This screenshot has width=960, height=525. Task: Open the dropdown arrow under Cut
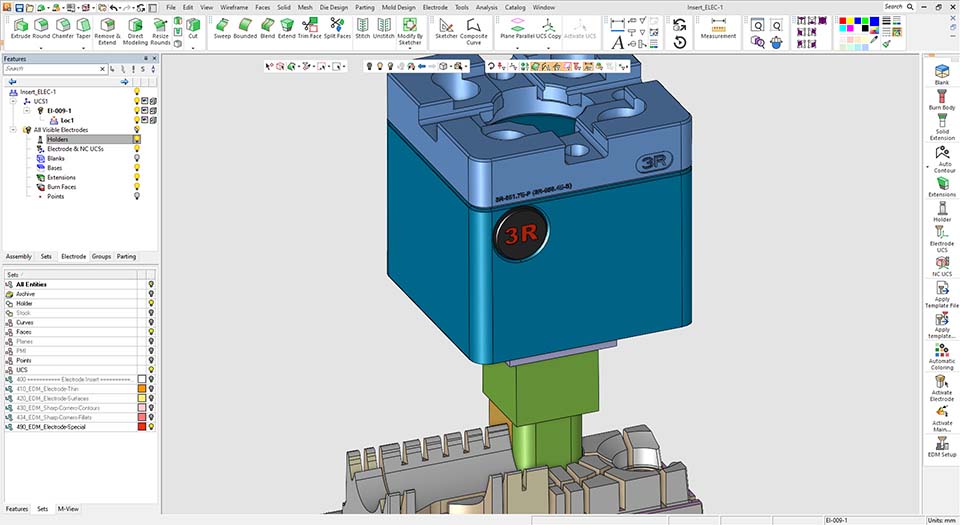[x=193, y=47]
